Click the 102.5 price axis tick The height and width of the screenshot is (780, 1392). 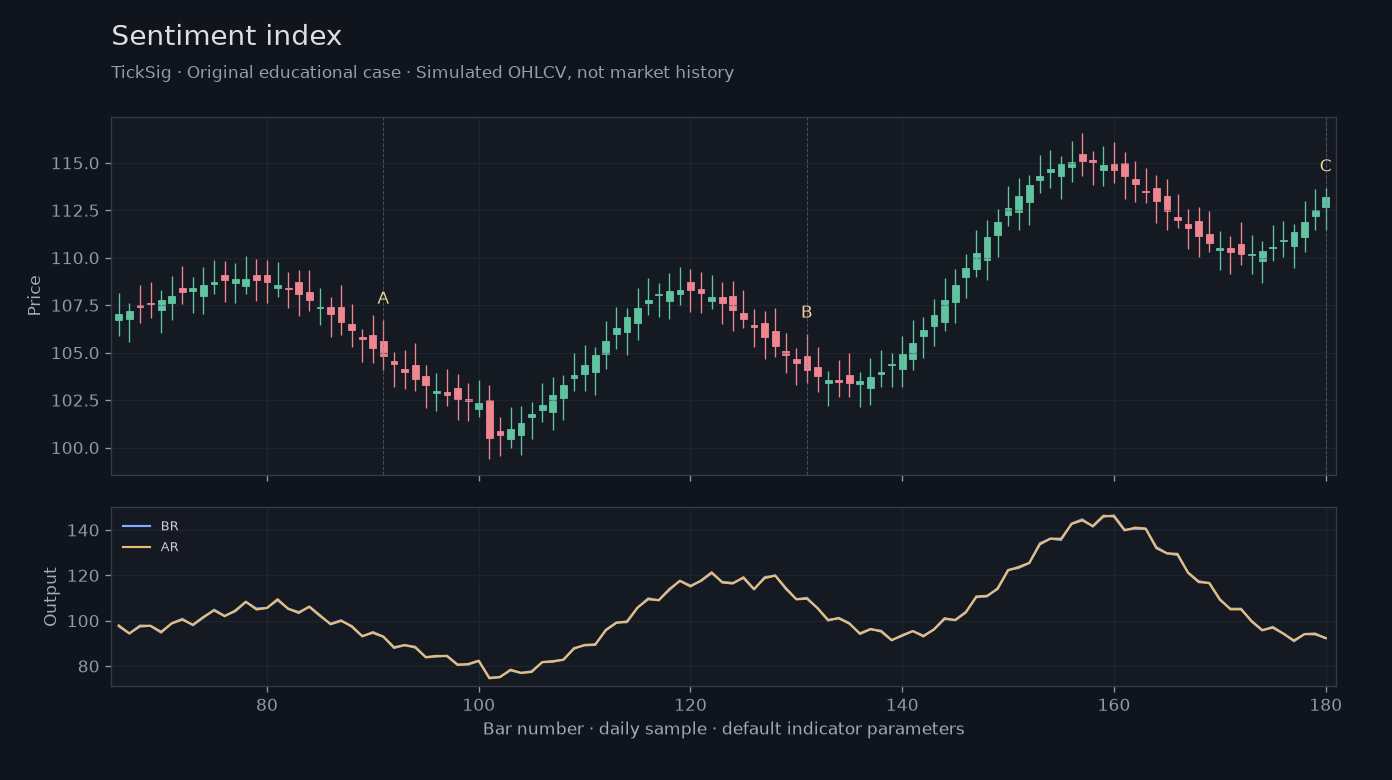click(75, 401)
